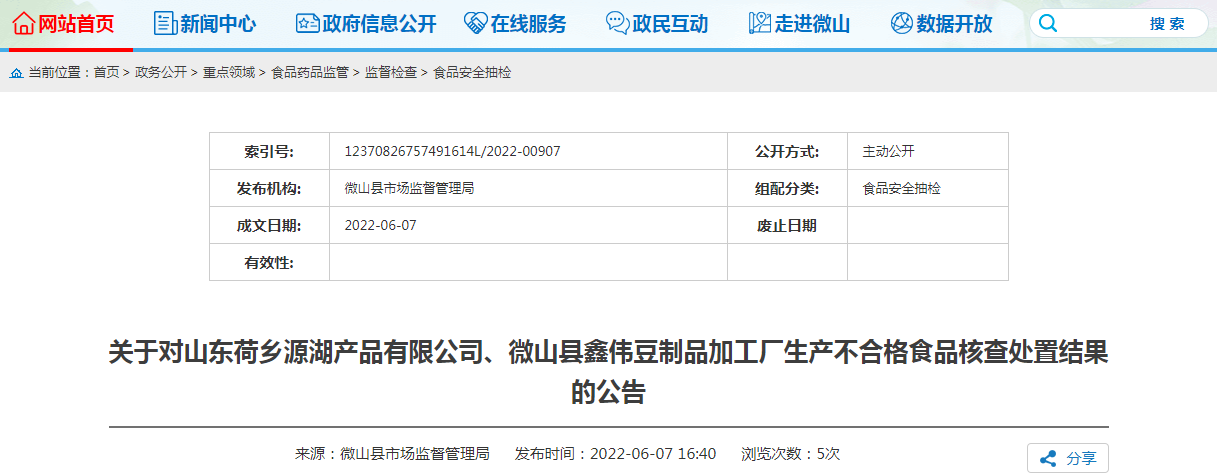
Task: Click the breadcrumb home icon
Action: [17, 73]
